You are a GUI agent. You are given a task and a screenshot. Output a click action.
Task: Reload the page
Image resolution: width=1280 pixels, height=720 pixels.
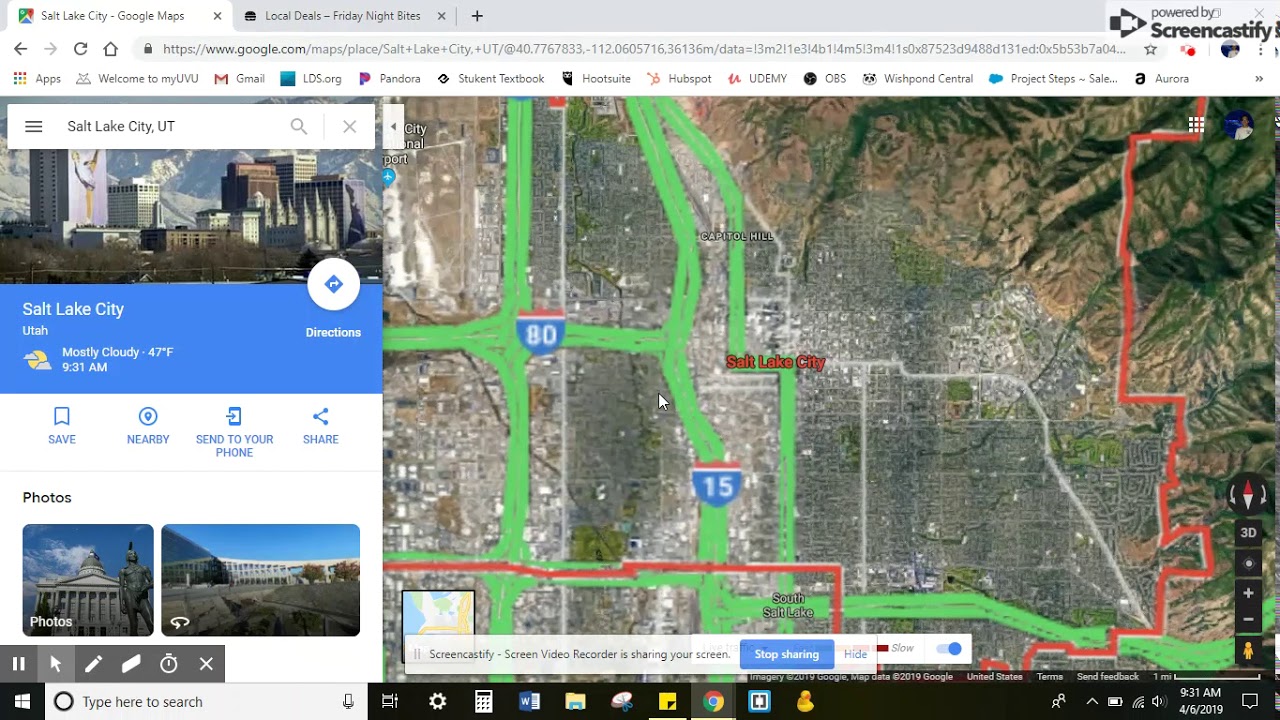[80, 49]
